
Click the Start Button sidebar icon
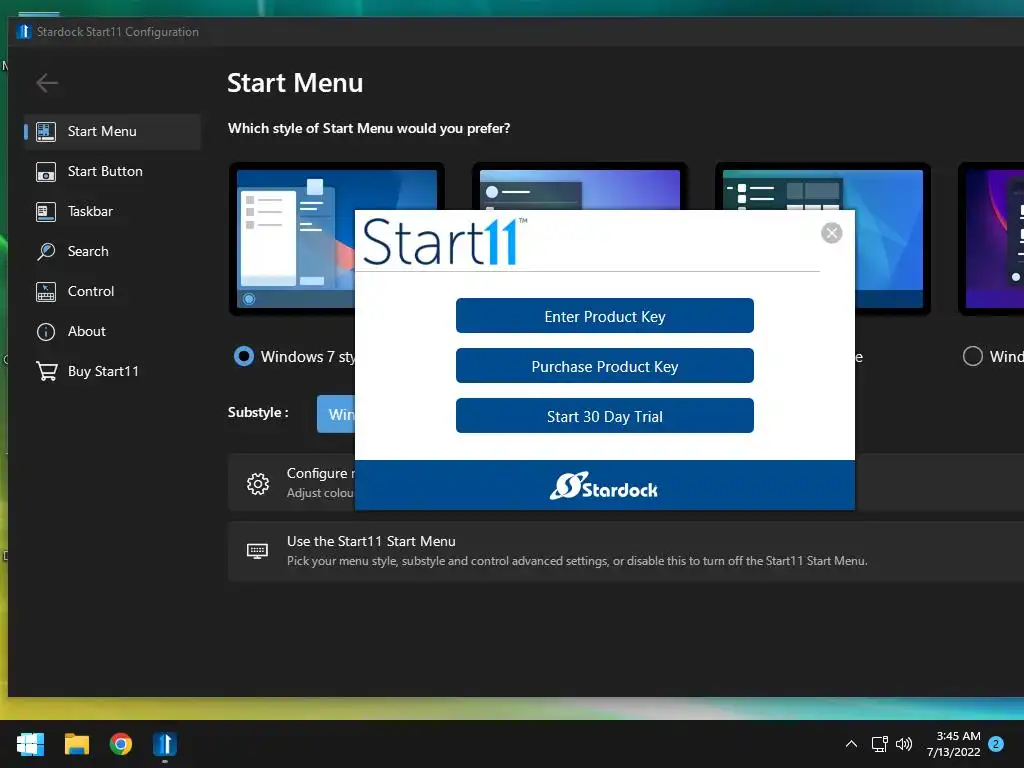[46, 172]
